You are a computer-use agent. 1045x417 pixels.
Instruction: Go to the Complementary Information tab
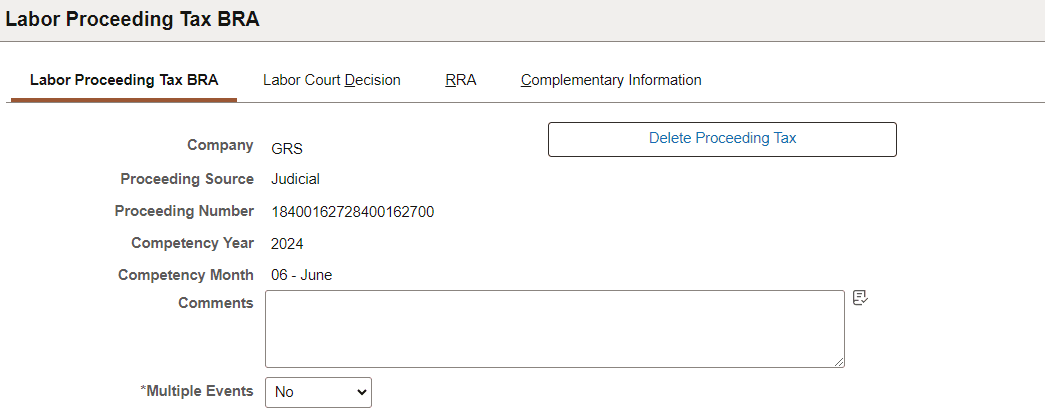pos(611,80)
